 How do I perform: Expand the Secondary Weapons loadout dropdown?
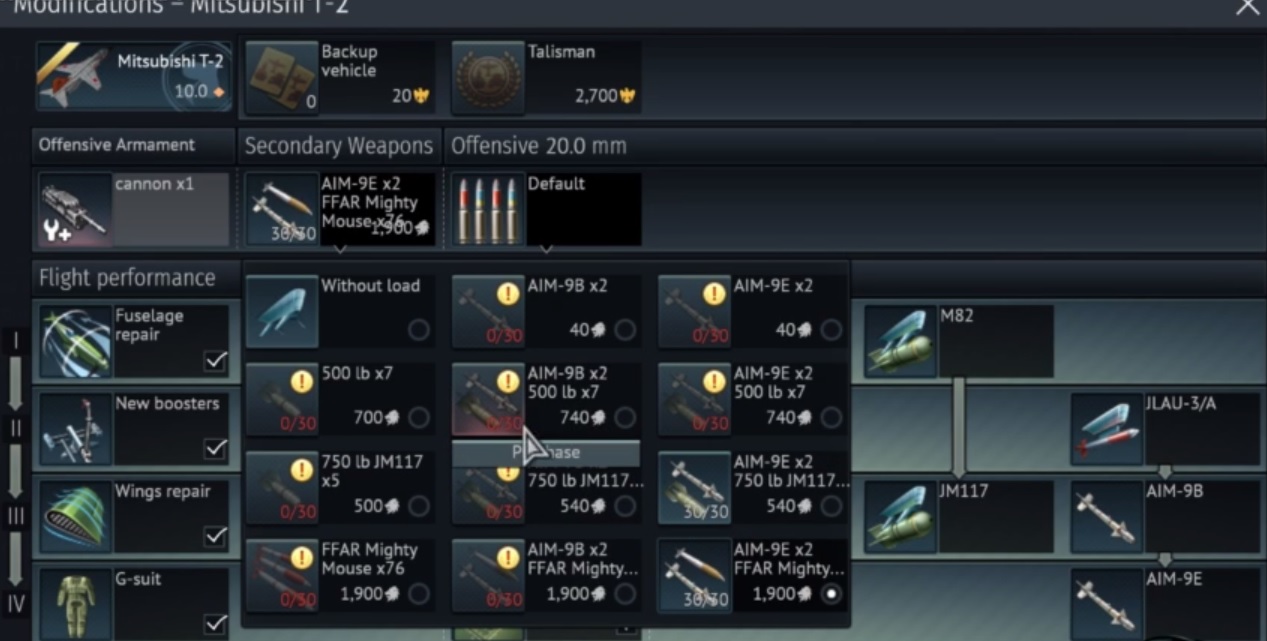[x=340, y=209]
